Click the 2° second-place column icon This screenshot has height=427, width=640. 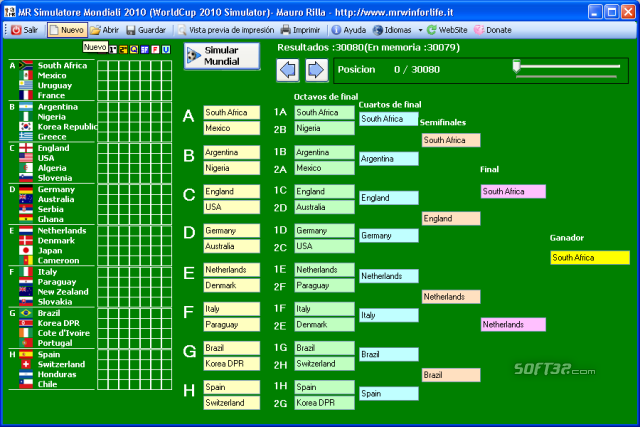pos(123,49)
